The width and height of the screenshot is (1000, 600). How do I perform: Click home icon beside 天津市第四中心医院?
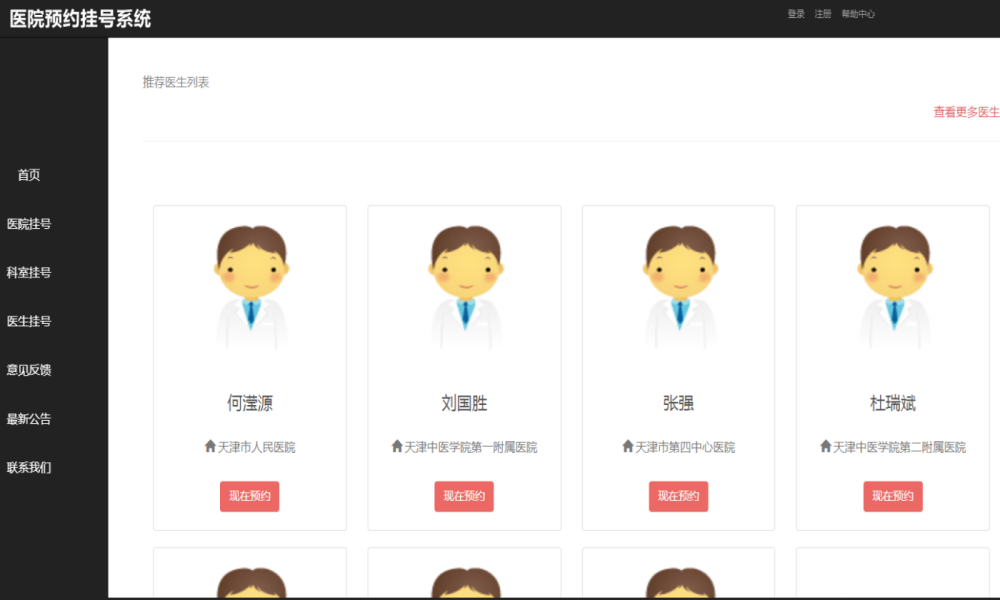(x=628, y=446)
